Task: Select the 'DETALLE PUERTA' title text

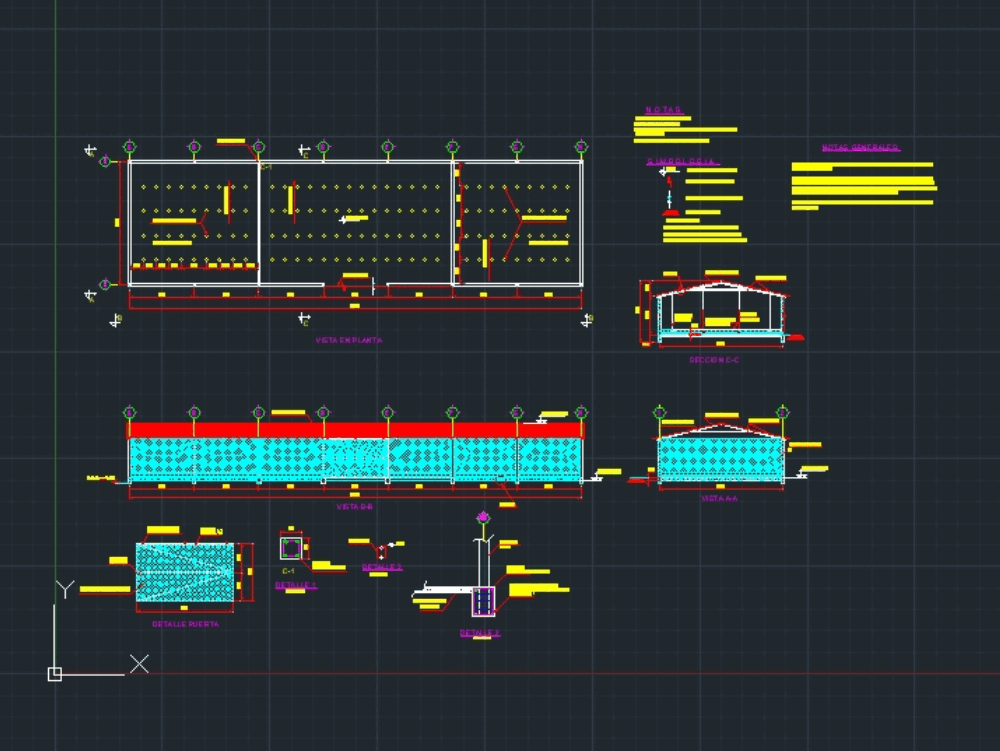Action: [x=185, y=624]
